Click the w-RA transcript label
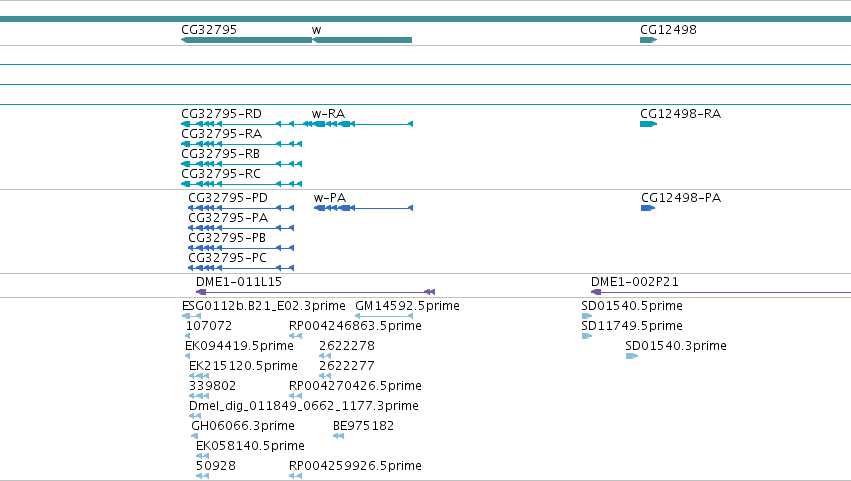The height and width of the screenshot is (481, 851). (328, 114)
